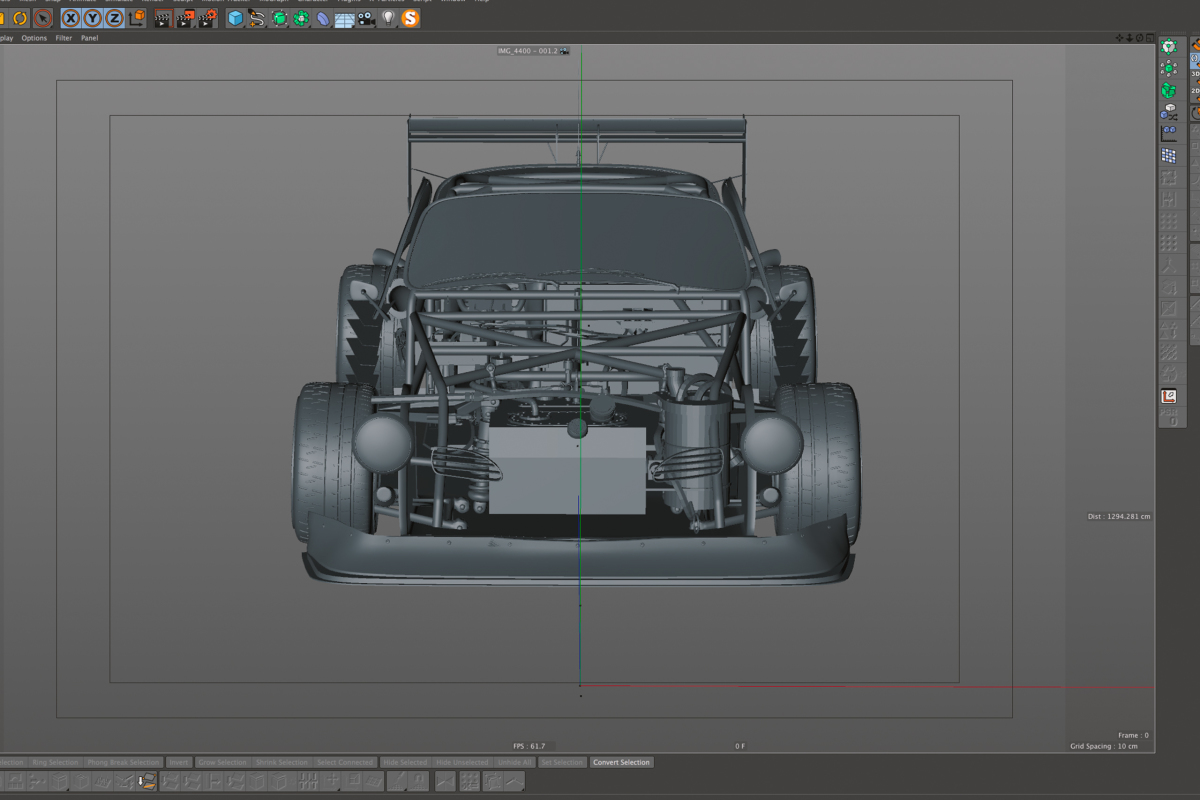
Task: Click the orange S plugin icon
Action: coord(410,18)
